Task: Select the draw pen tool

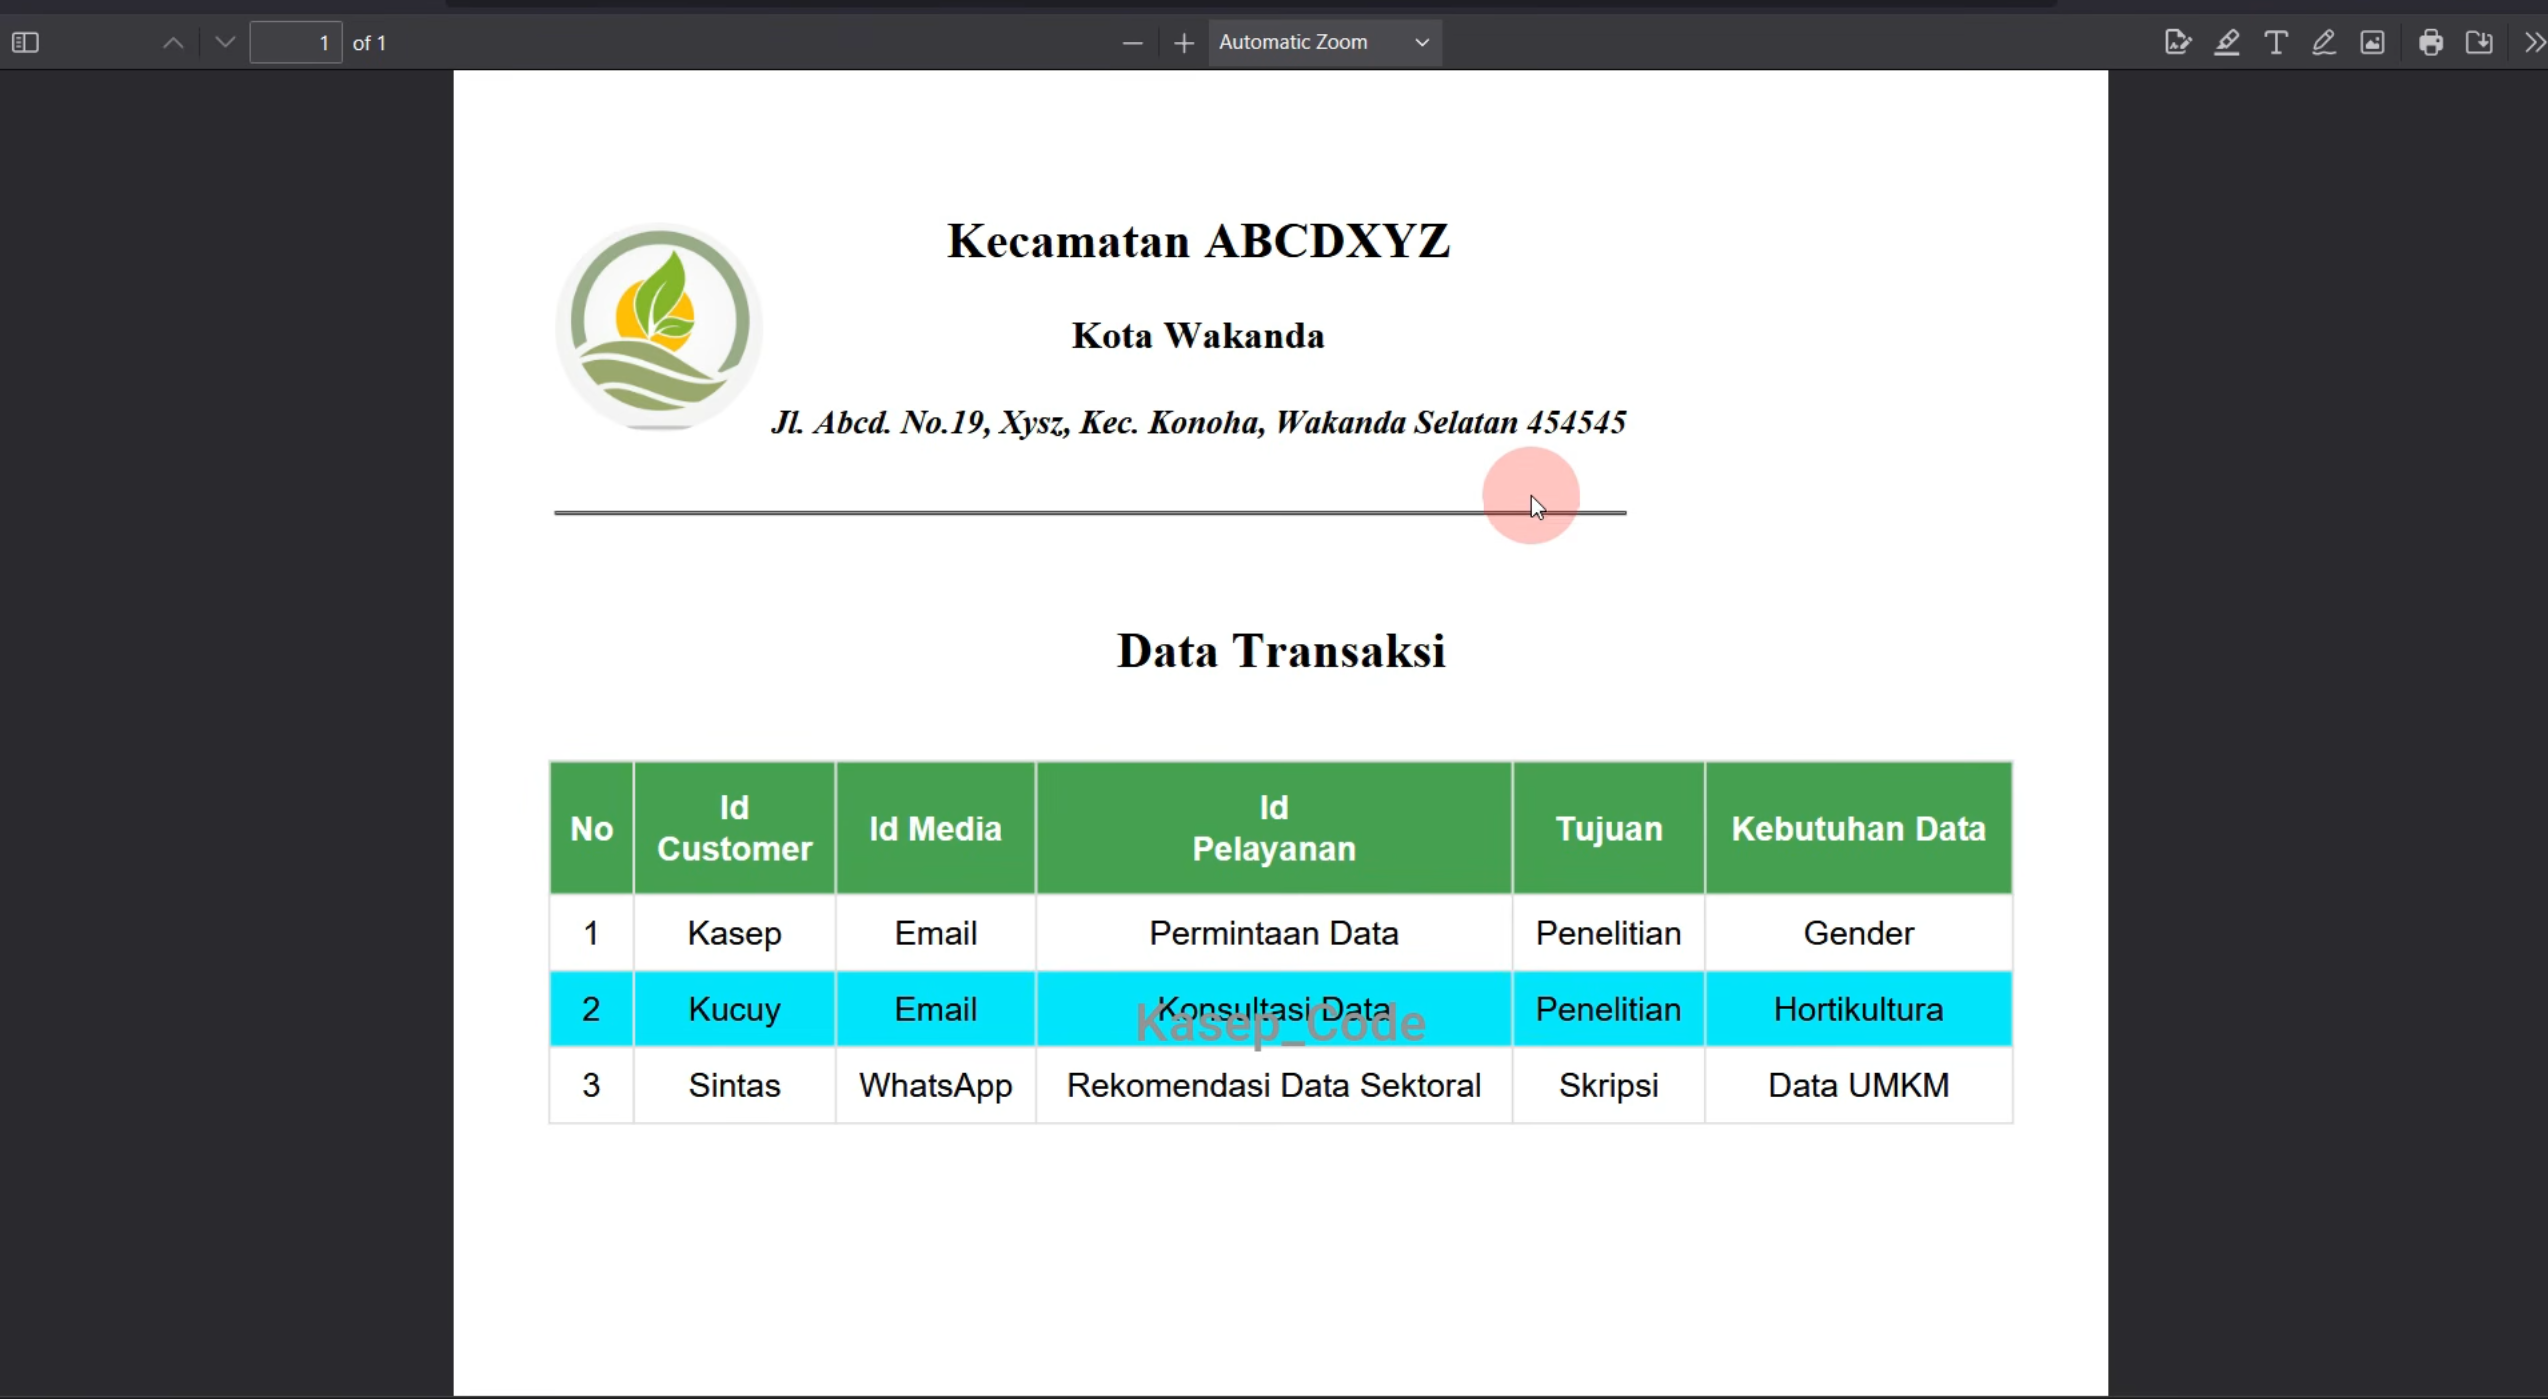Action: point(2324,43)
